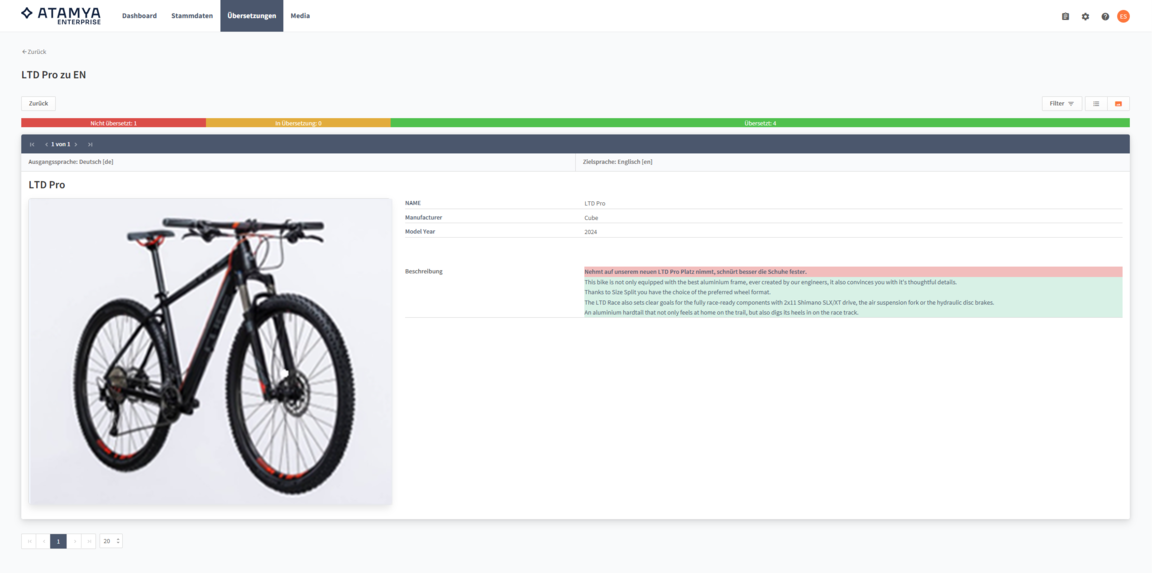Open the ES user avatar menu
This screenshot has height=573, width=1152.
point(1123,16)
